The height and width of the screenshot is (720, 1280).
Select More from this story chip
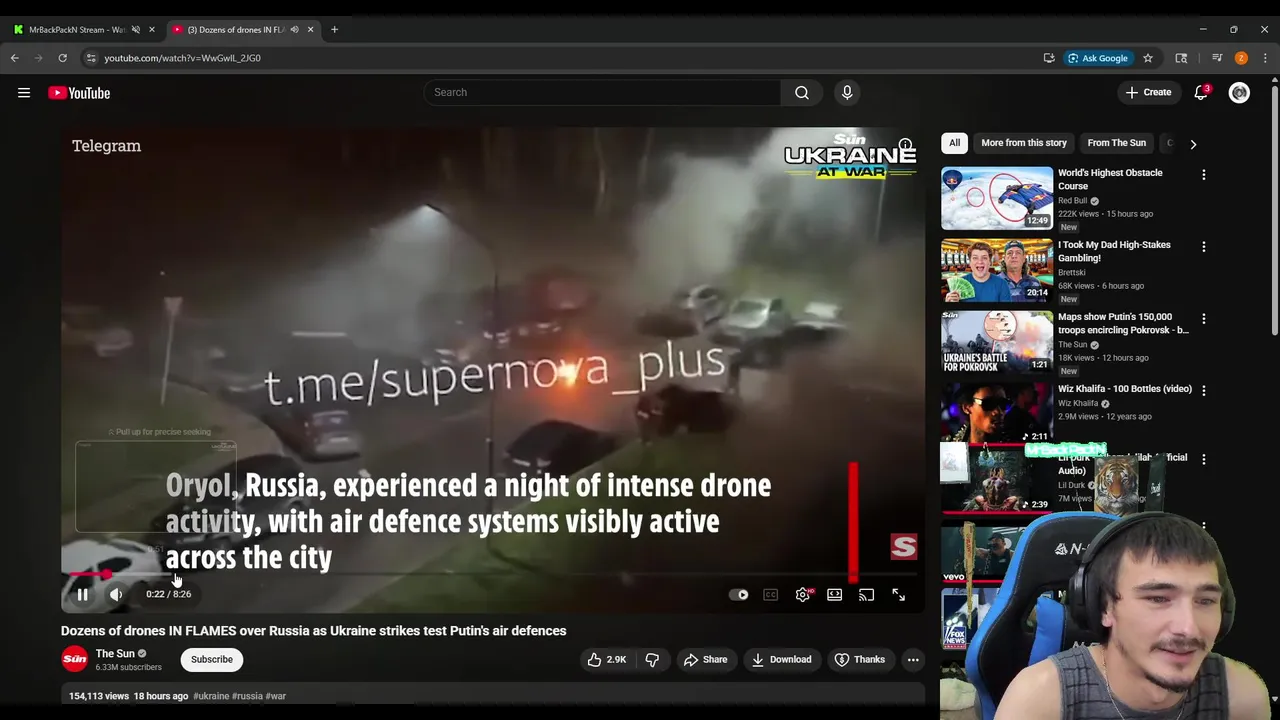(x=1024, y=143)
